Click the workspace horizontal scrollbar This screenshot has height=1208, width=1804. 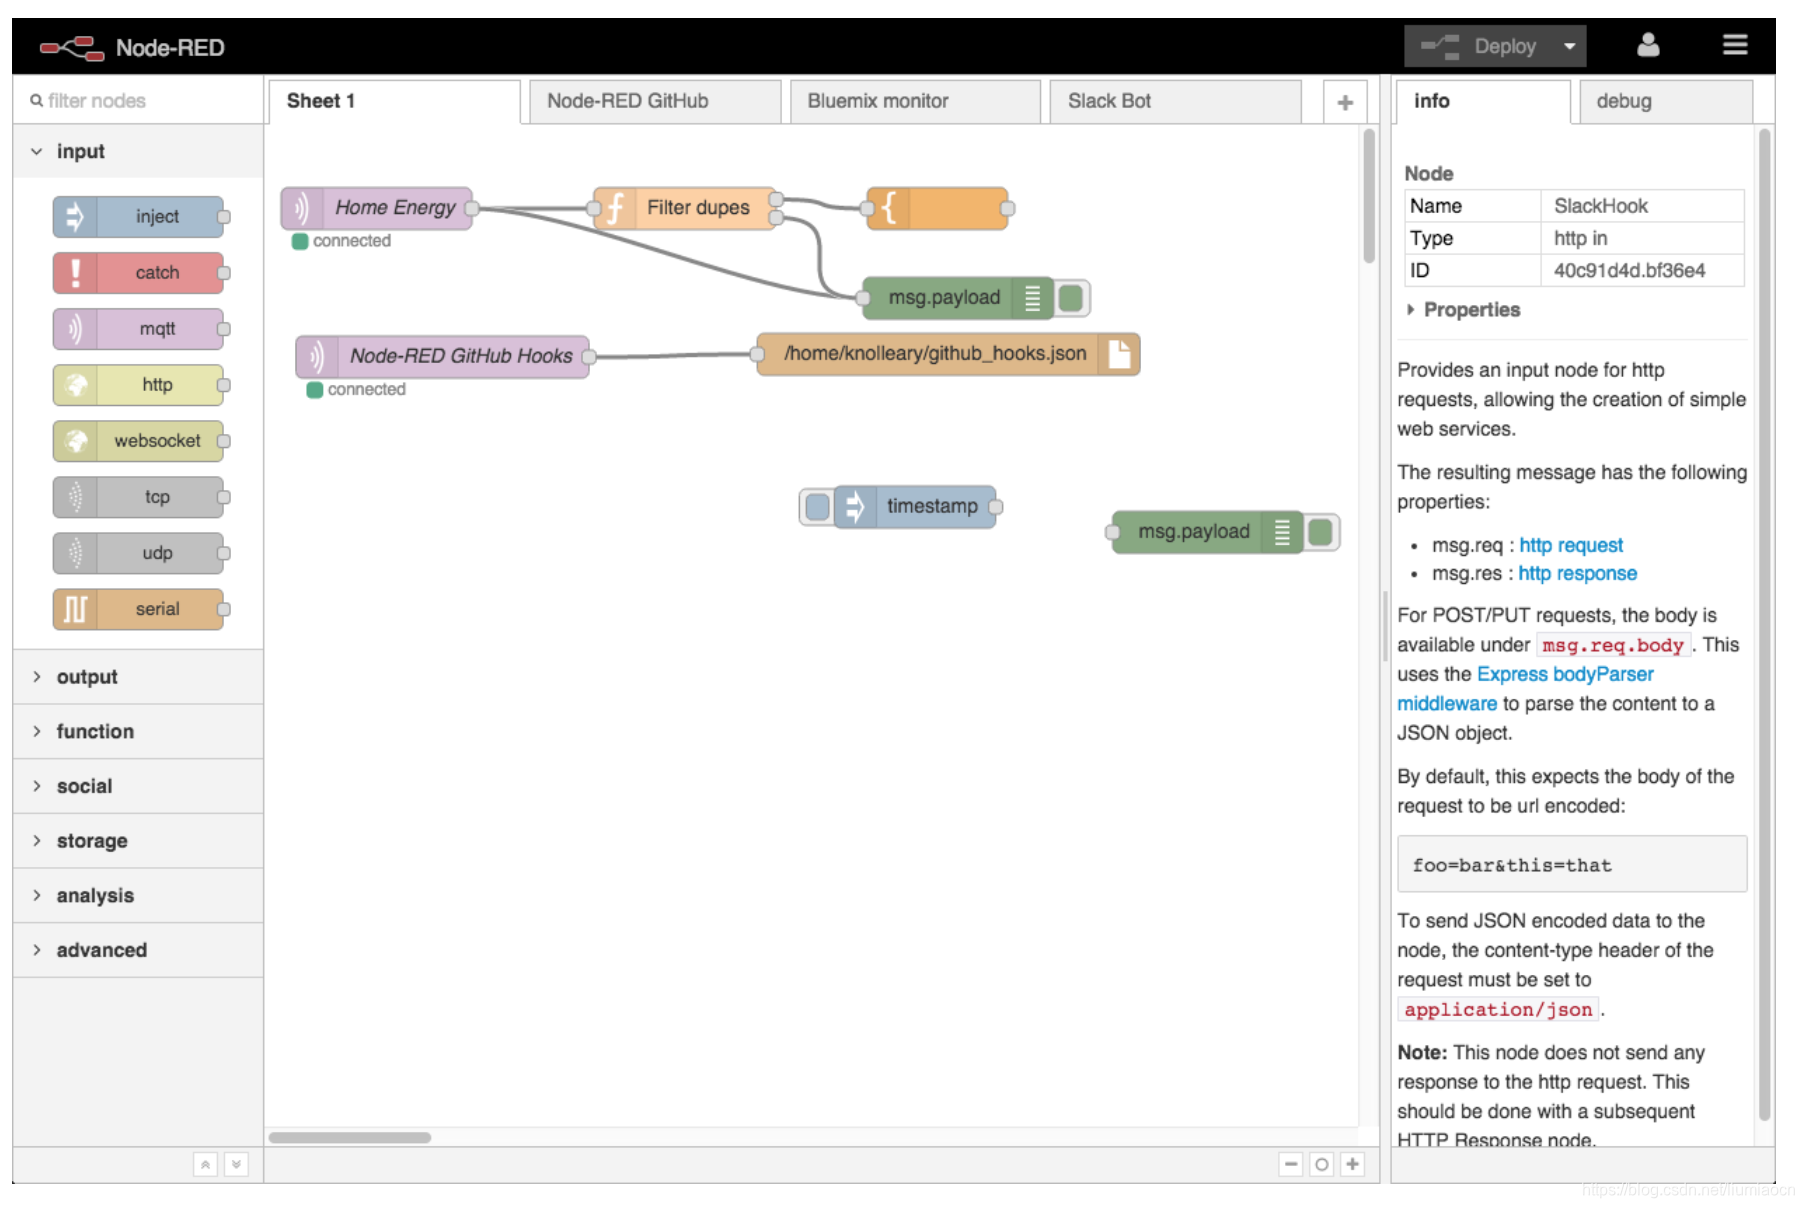[x=350, y=1138]
